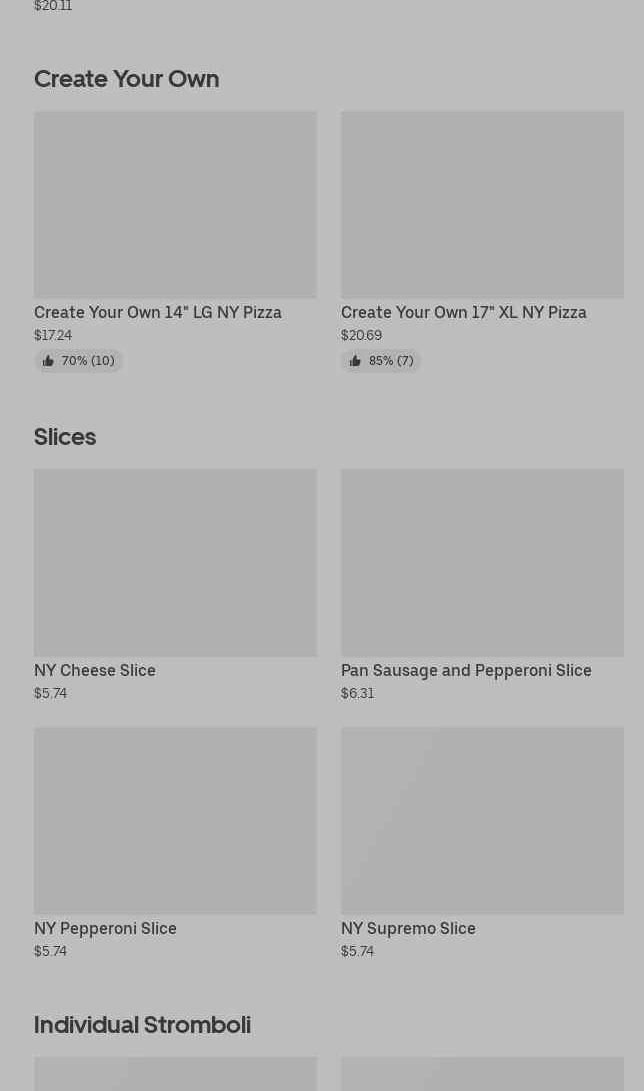
Task: Tap the NY Supremo Slice image
Action: (x=482, y=820)
